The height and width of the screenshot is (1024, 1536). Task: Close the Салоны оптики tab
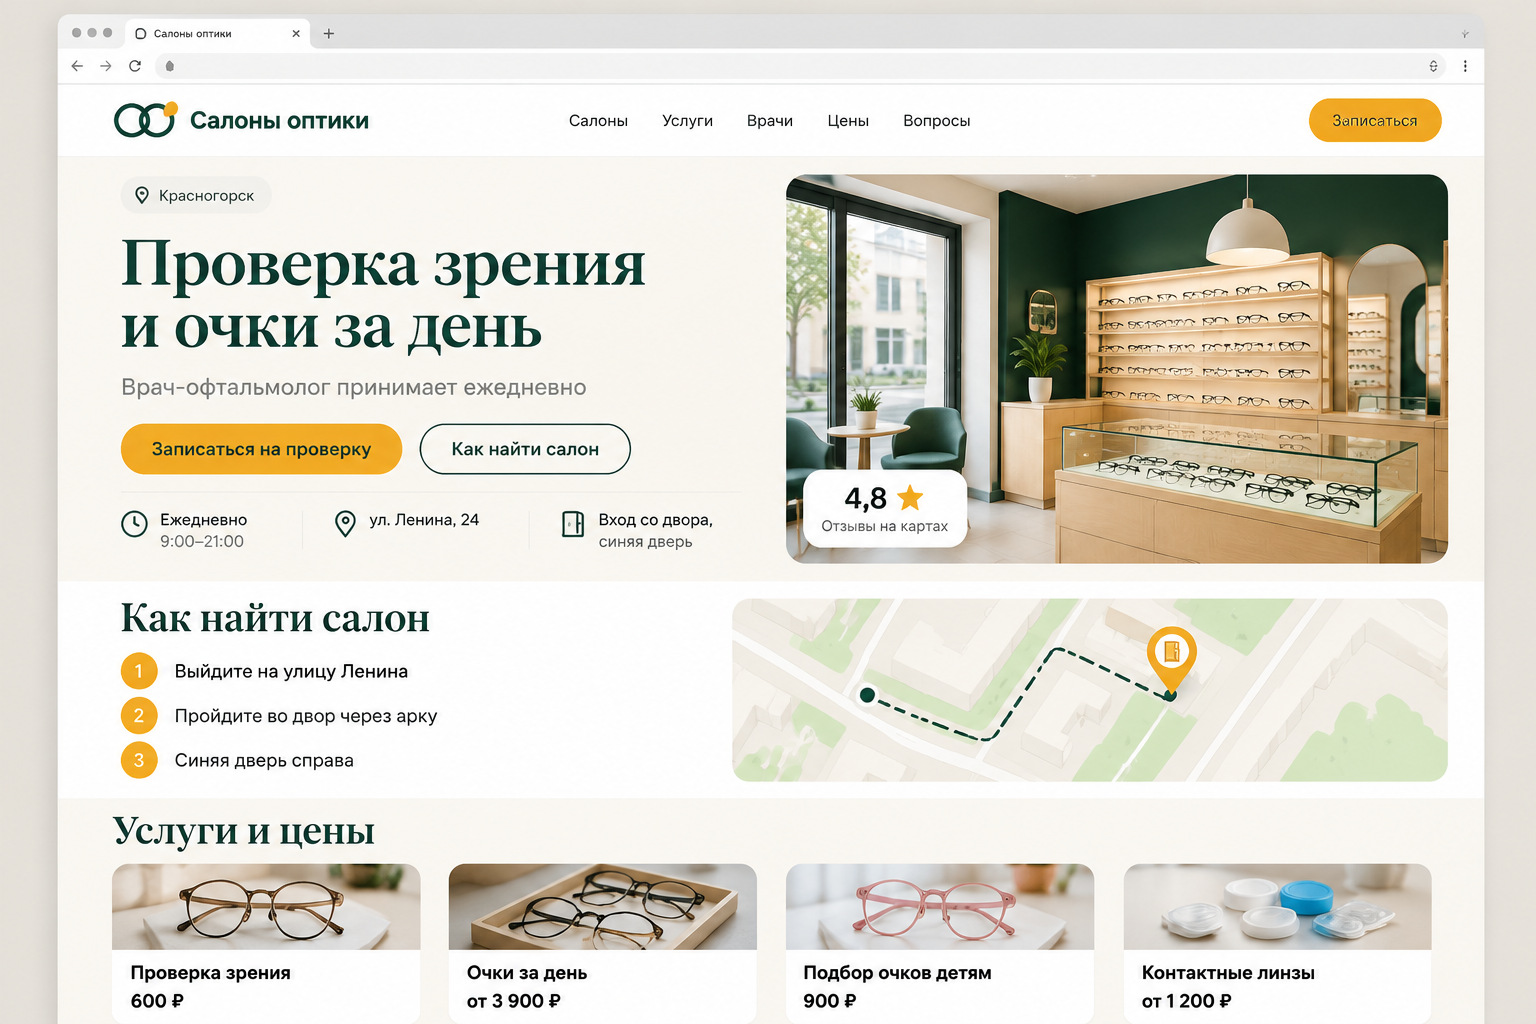296,33
